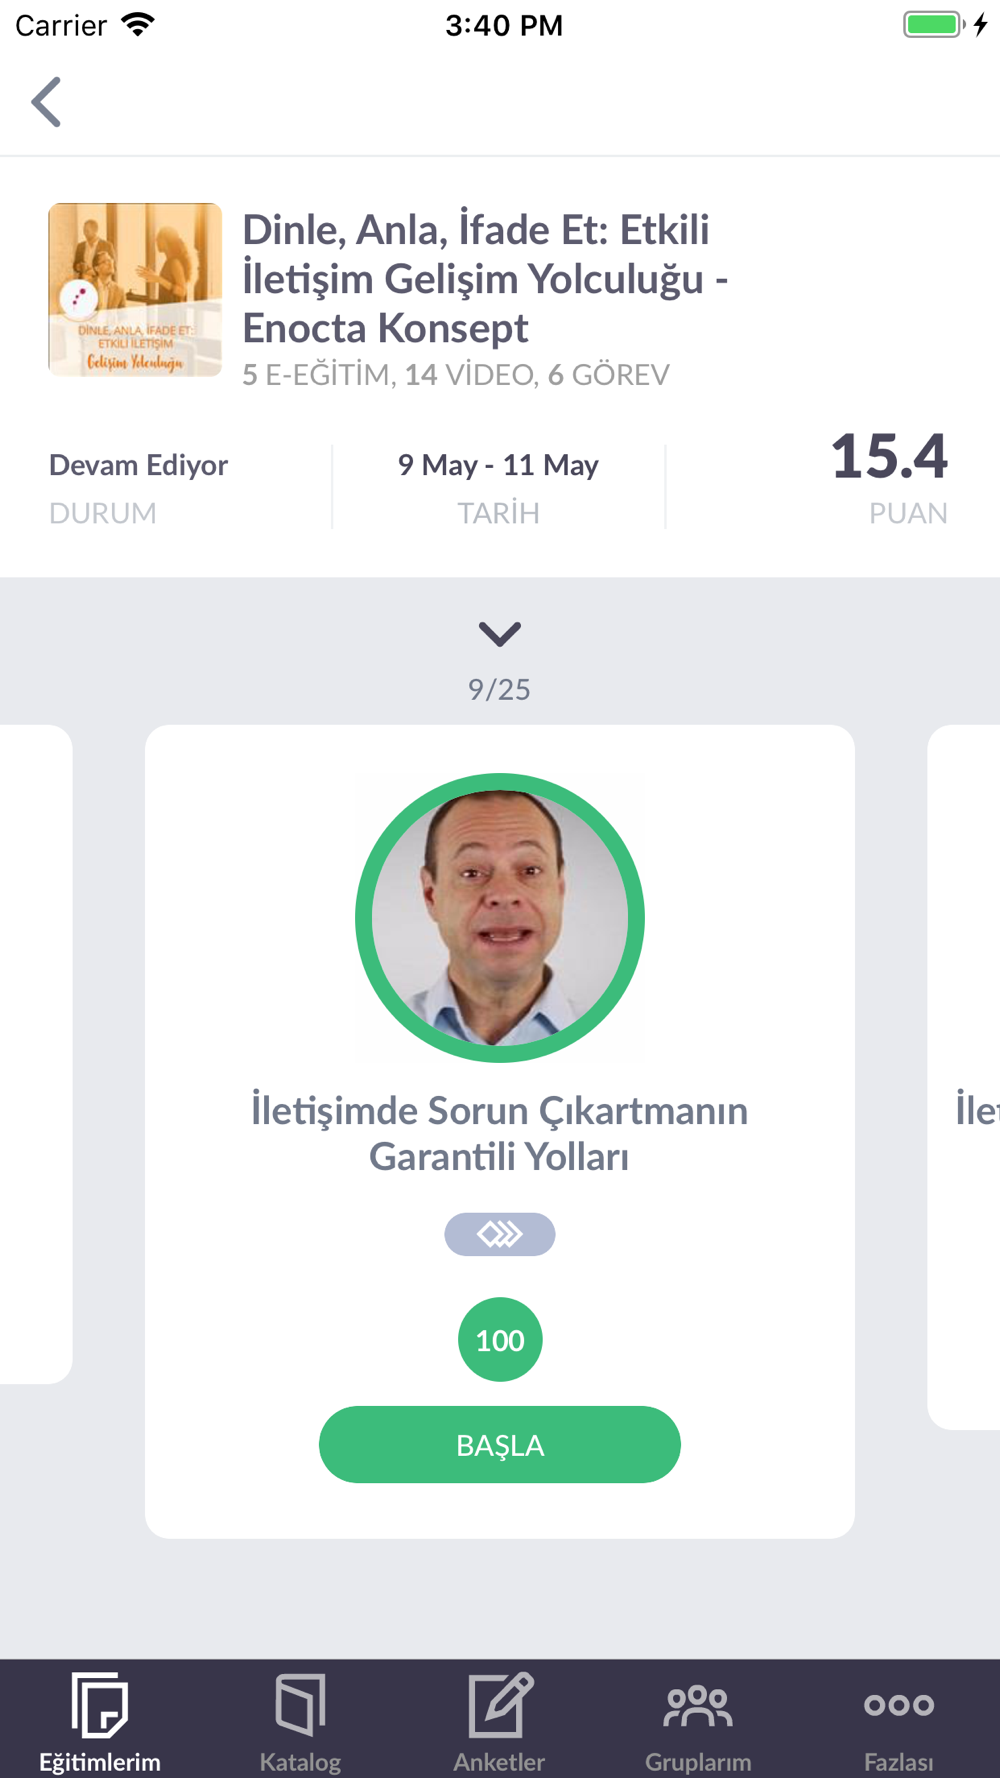Tap the green 100 points badge
This screenshot has width=1000, height=1778.
[x=500, y=1340]
